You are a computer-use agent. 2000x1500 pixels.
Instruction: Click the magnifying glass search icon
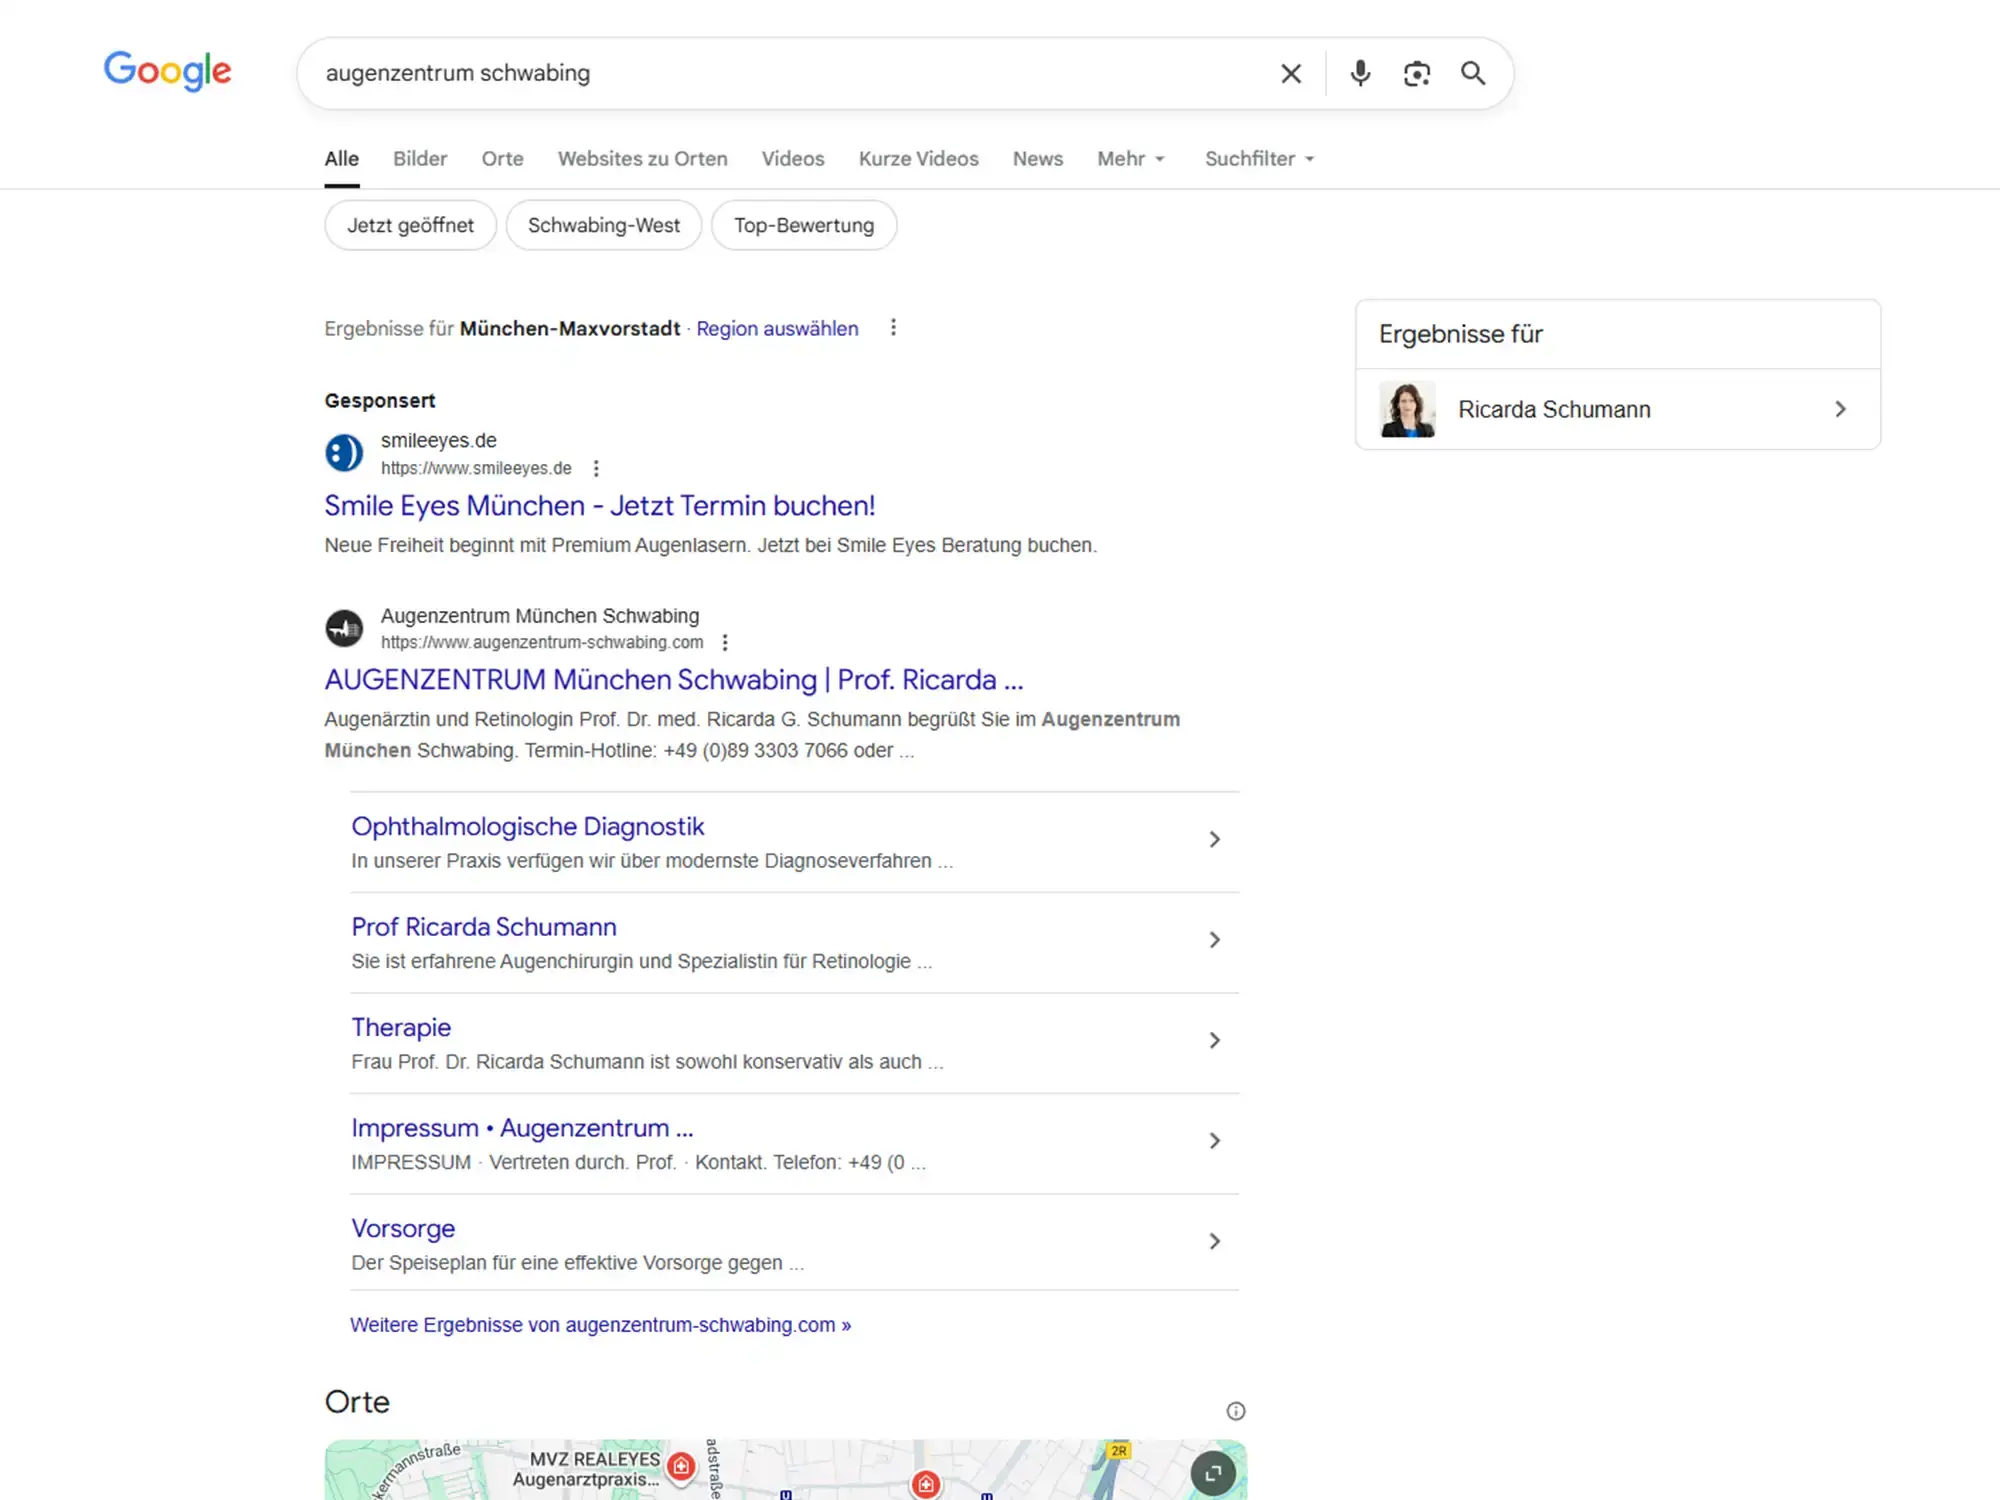1473,73
